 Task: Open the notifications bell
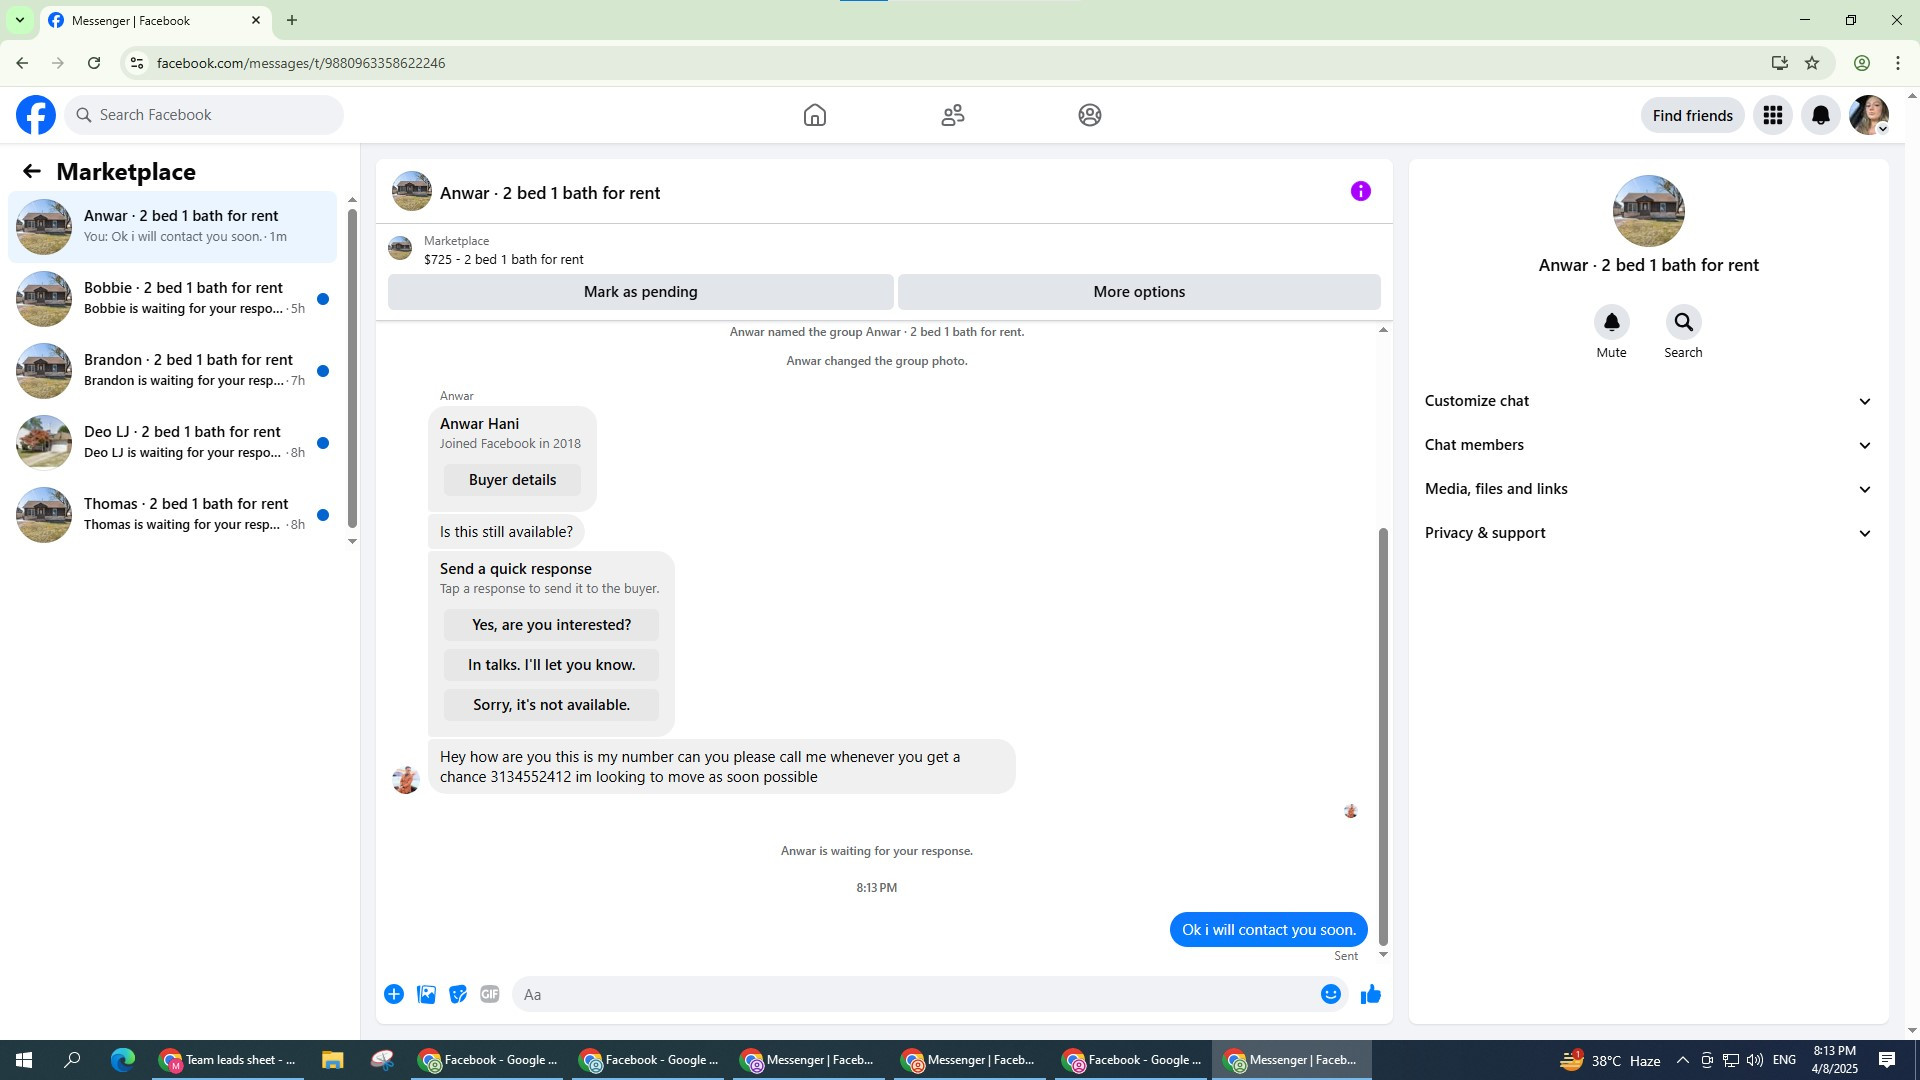[x=1820, y=115]
